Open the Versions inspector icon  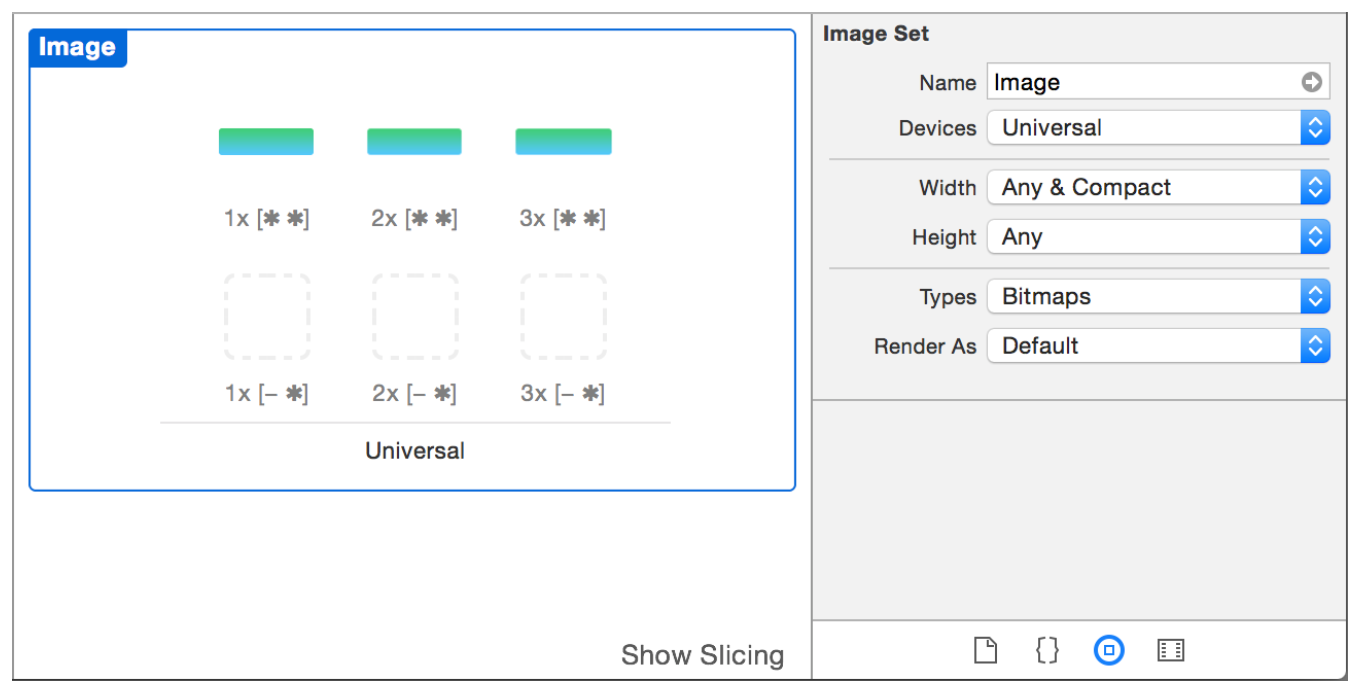1171,650
